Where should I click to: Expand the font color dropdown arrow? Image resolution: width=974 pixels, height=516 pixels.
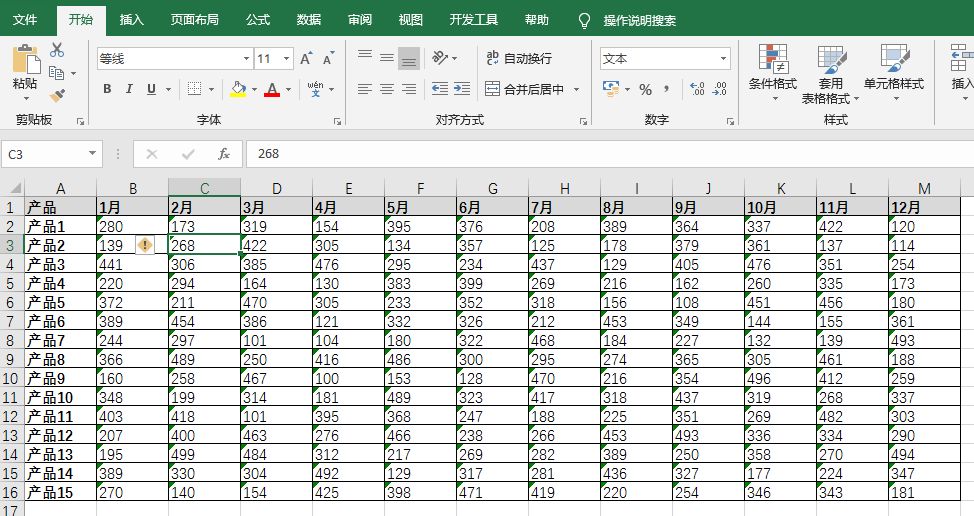(288, 89)
